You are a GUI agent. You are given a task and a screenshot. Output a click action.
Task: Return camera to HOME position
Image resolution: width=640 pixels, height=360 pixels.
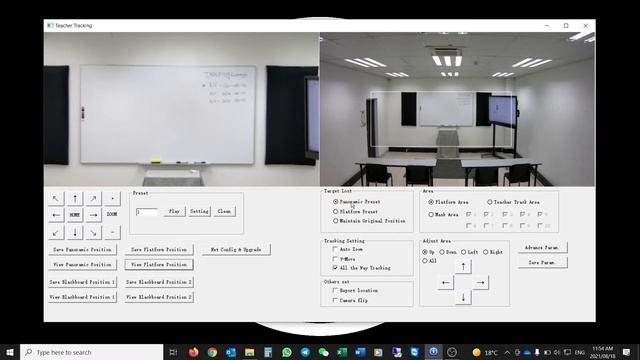click(75, 215)
